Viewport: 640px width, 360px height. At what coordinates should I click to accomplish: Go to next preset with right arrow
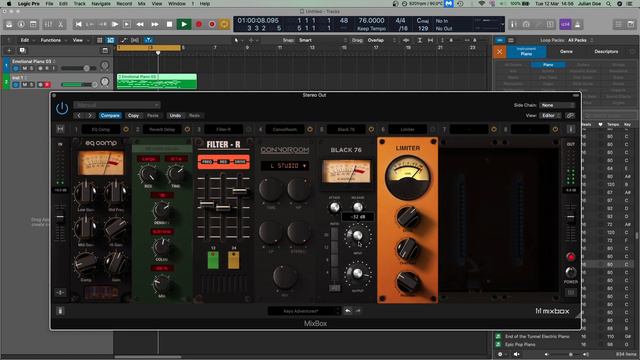coord(90,116)
